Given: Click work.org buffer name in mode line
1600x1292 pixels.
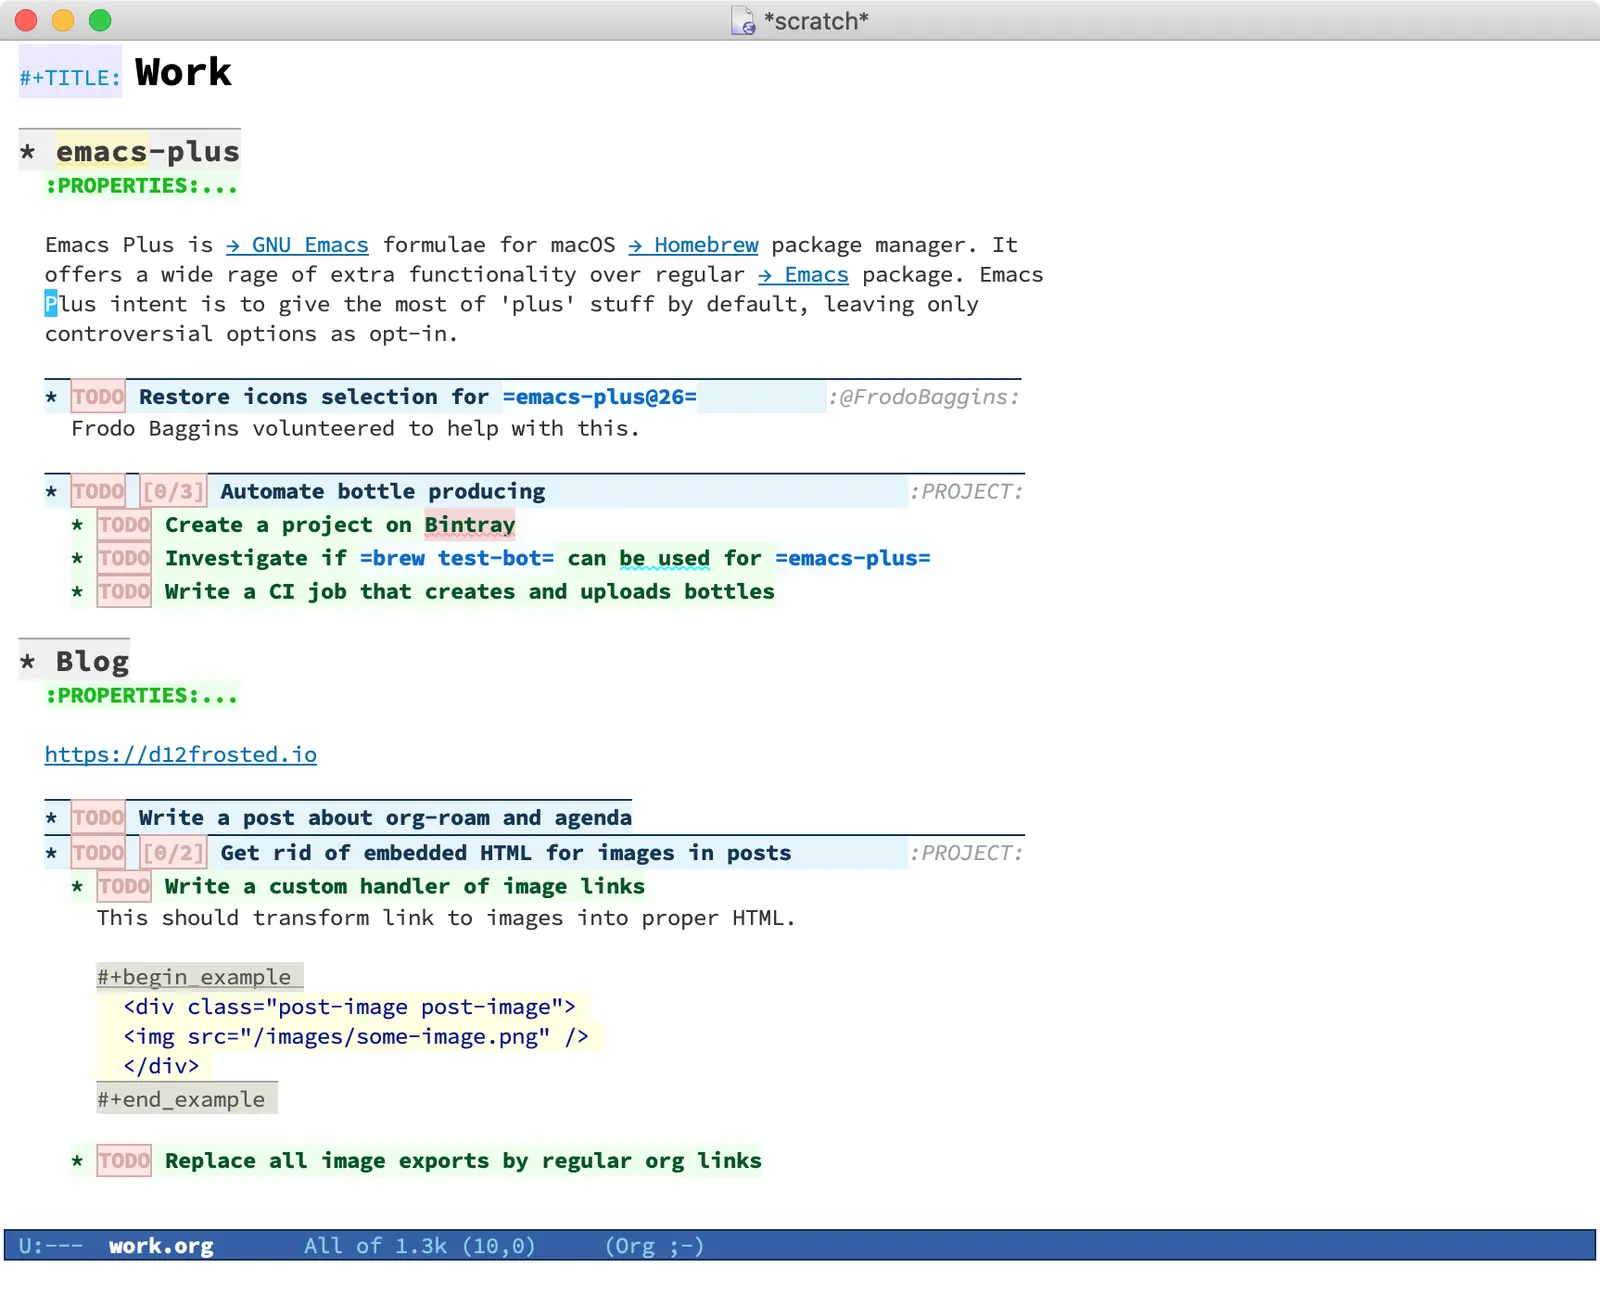Looking at the screenshot, I should 161,1246.
